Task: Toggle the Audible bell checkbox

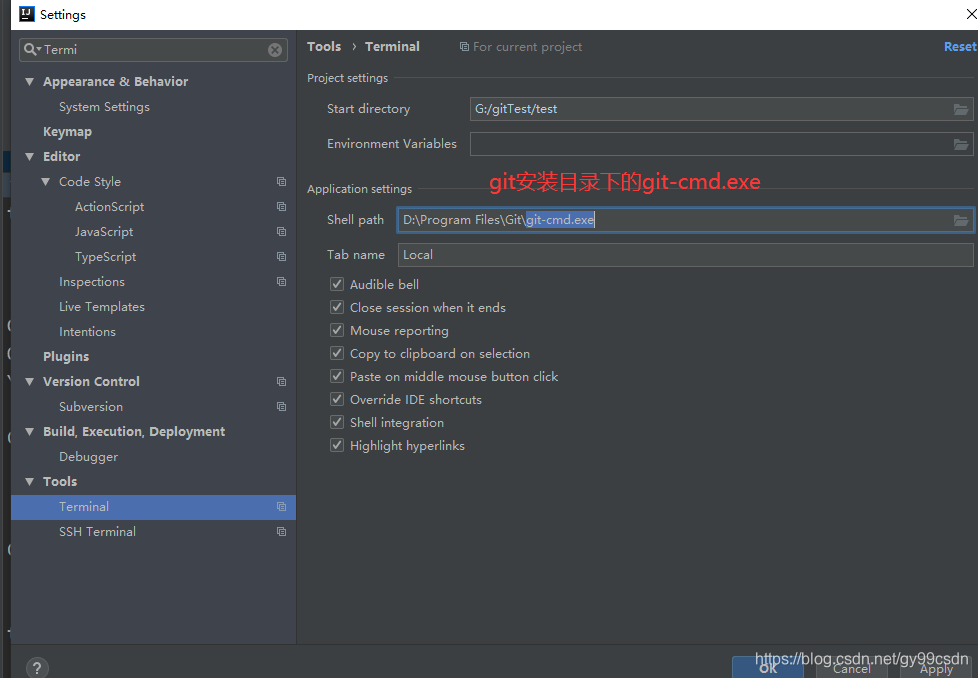Action: pos(337,284)
